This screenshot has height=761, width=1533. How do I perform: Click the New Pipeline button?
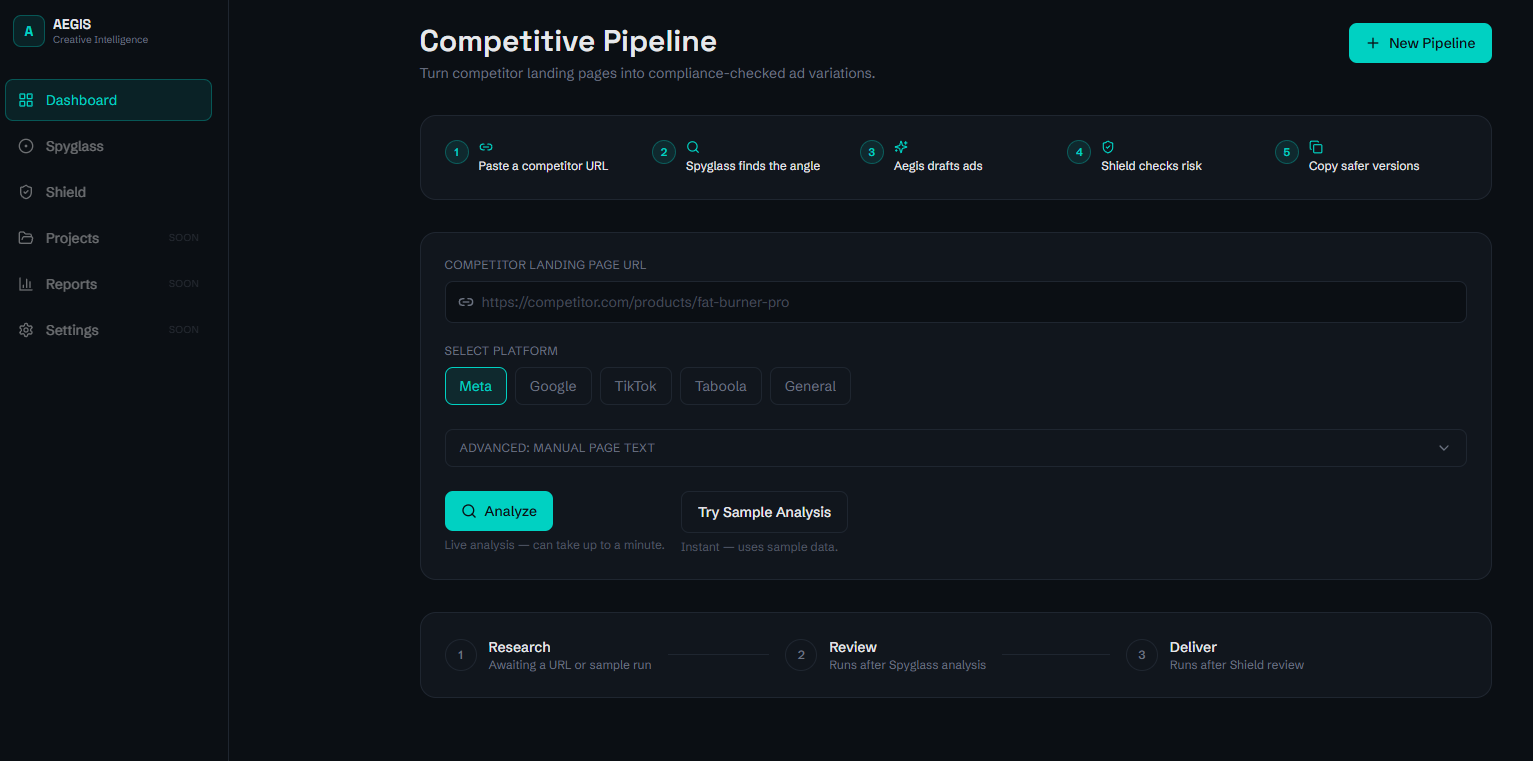[1420, 43]
